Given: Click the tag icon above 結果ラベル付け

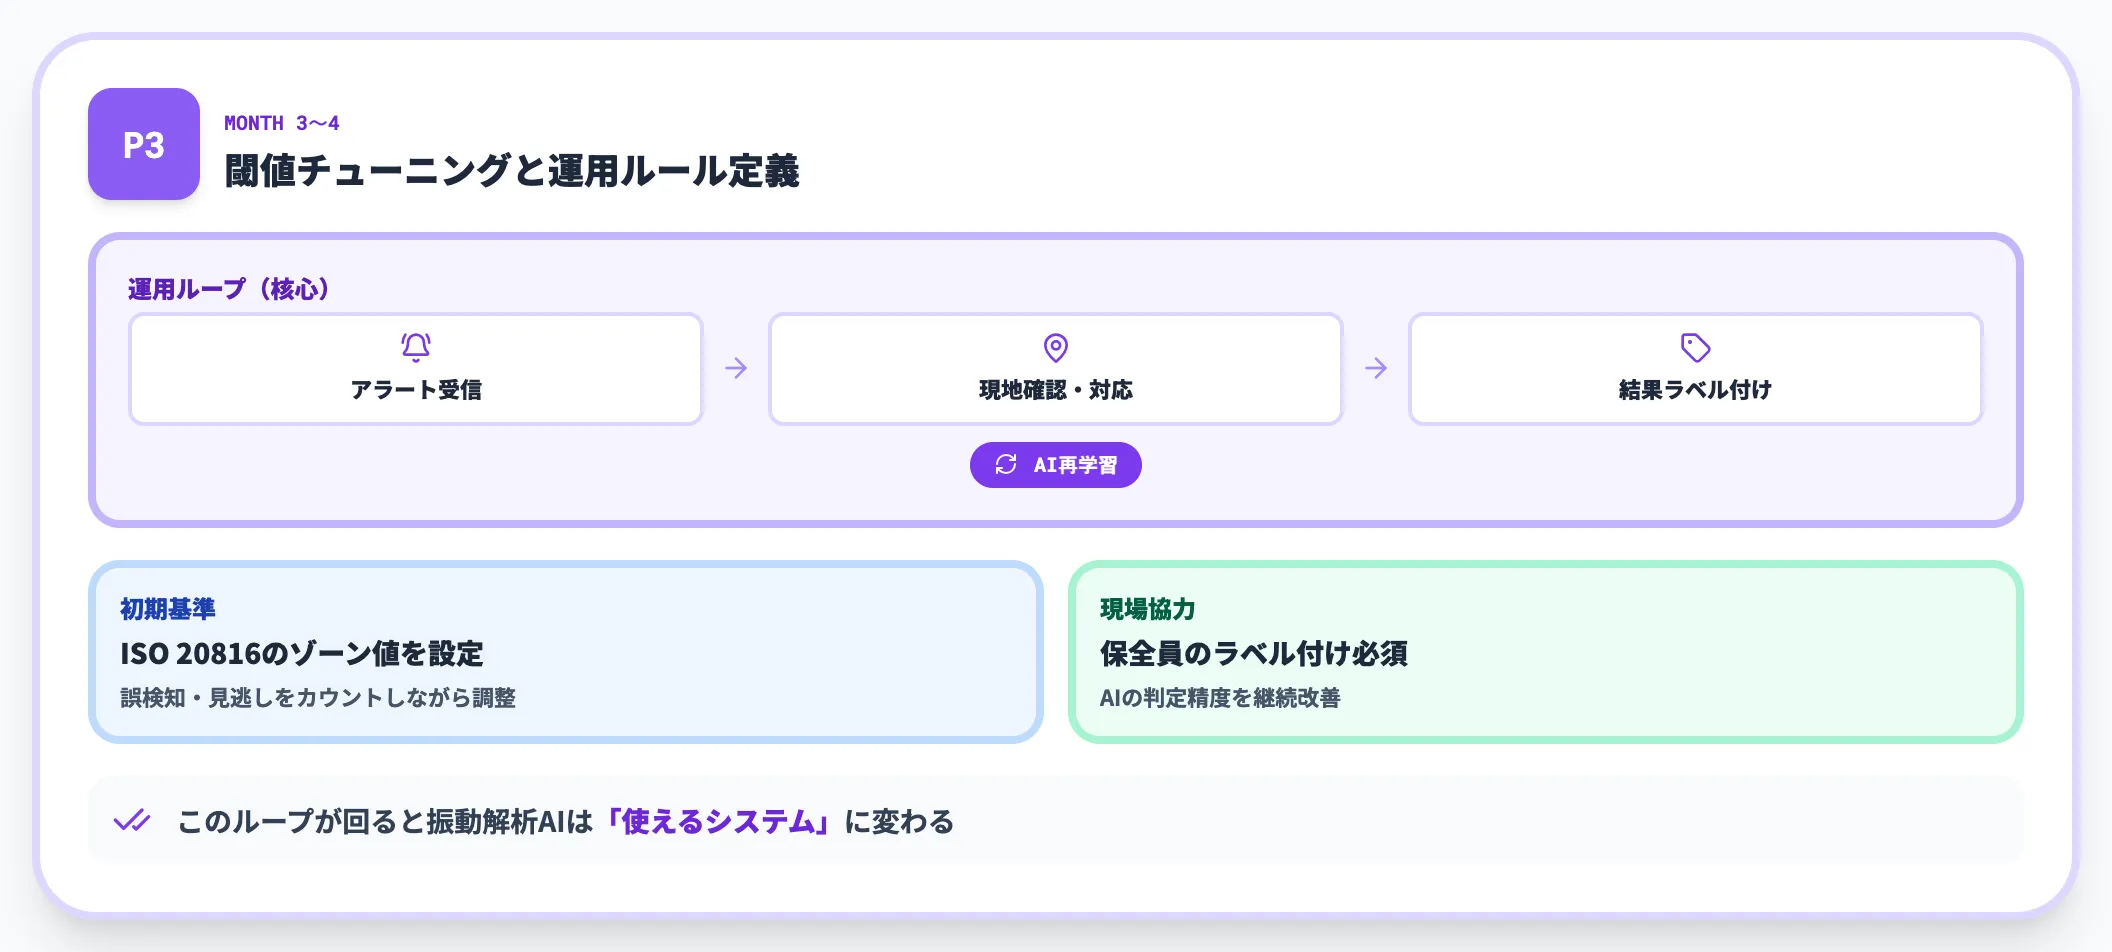Looking at the screenshot, I should tap(1694, 347).
